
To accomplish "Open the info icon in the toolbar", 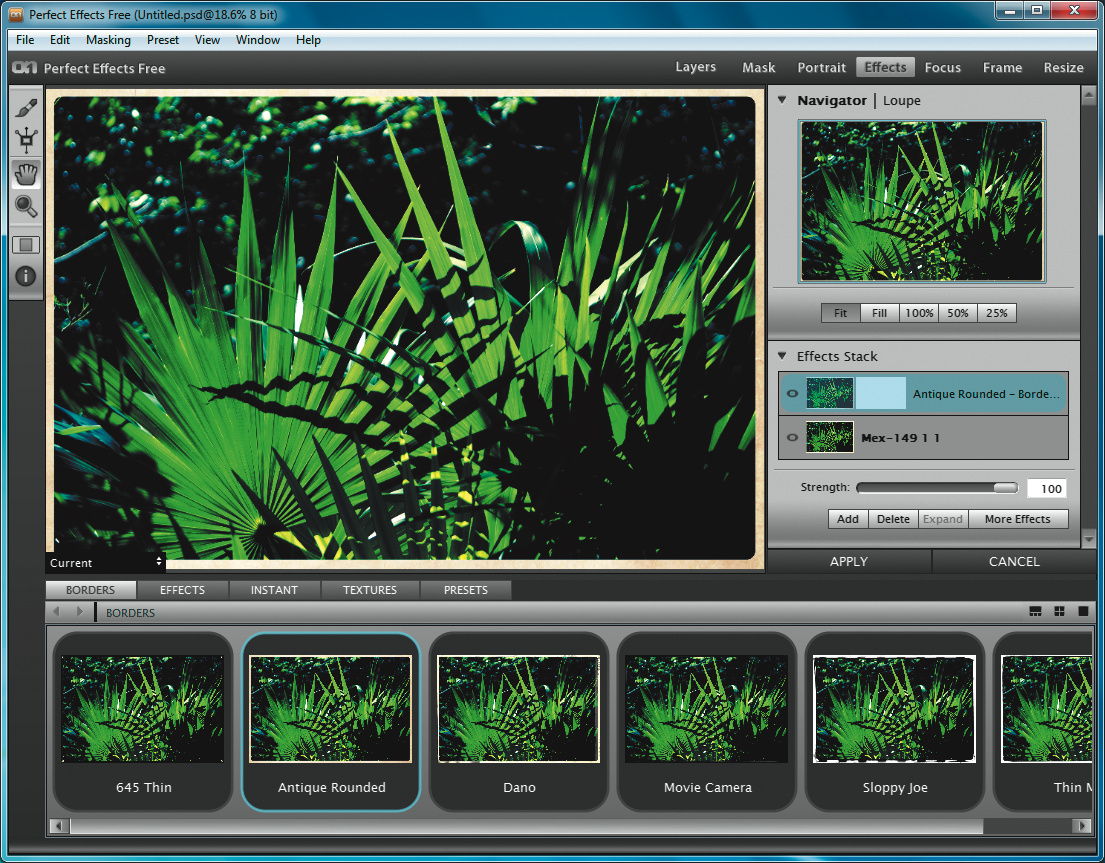I will [x=27, y=277].
